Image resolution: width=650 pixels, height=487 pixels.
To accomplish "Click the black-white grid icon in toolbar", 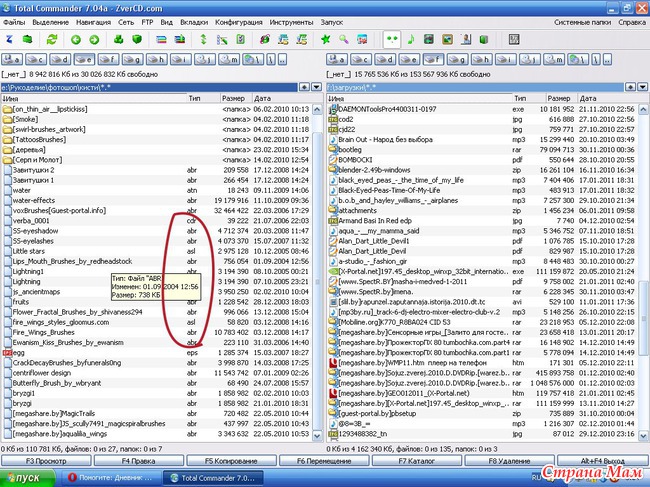I will 514,39.
